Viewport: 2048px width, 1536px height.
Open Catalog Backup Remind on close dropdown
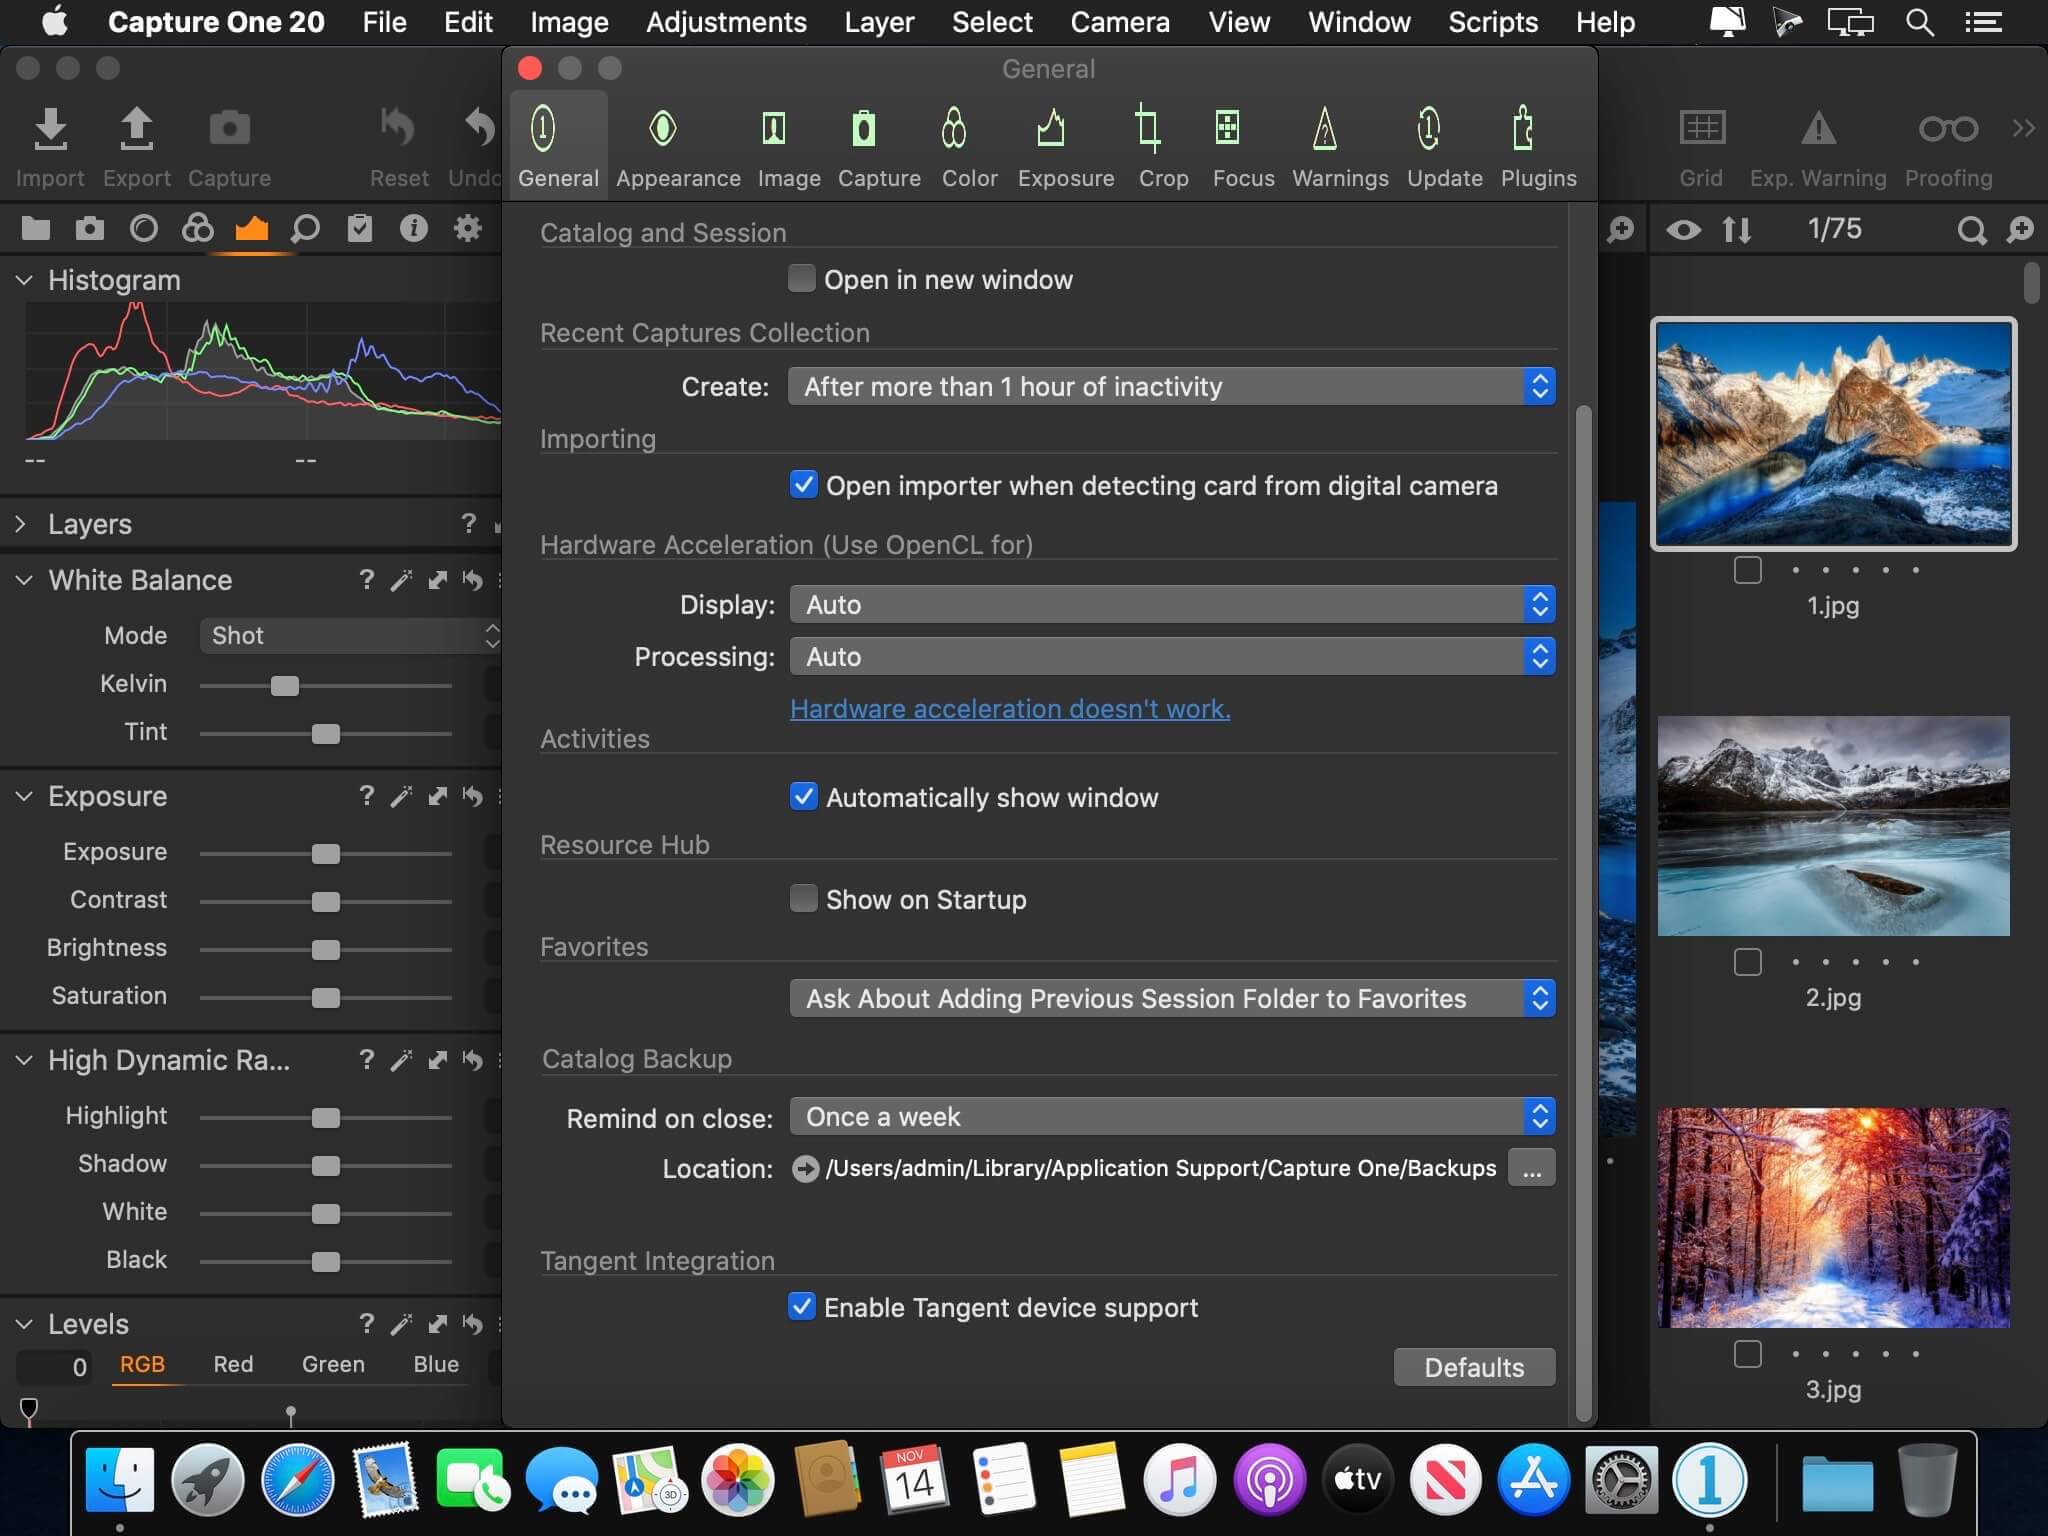[1169, 1115]
